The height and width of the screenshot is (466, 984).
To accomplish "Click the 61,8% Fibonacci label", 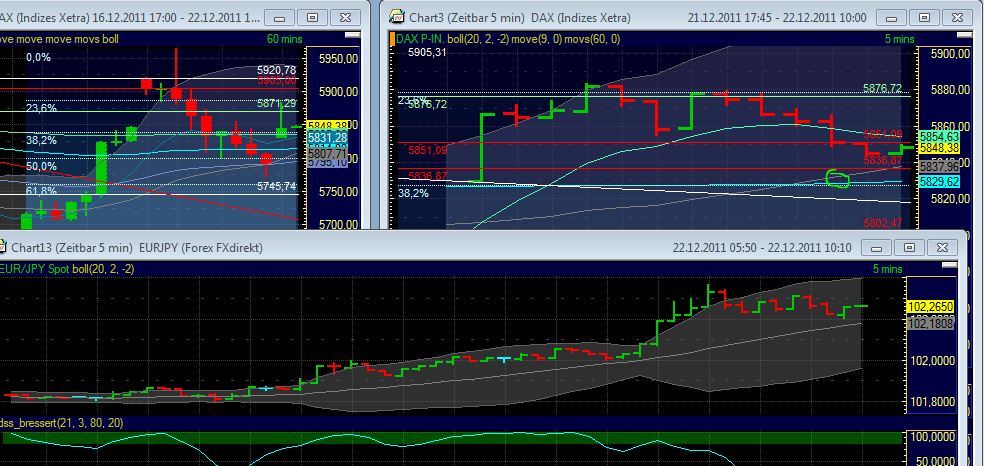I will click(x=41, y=191).
